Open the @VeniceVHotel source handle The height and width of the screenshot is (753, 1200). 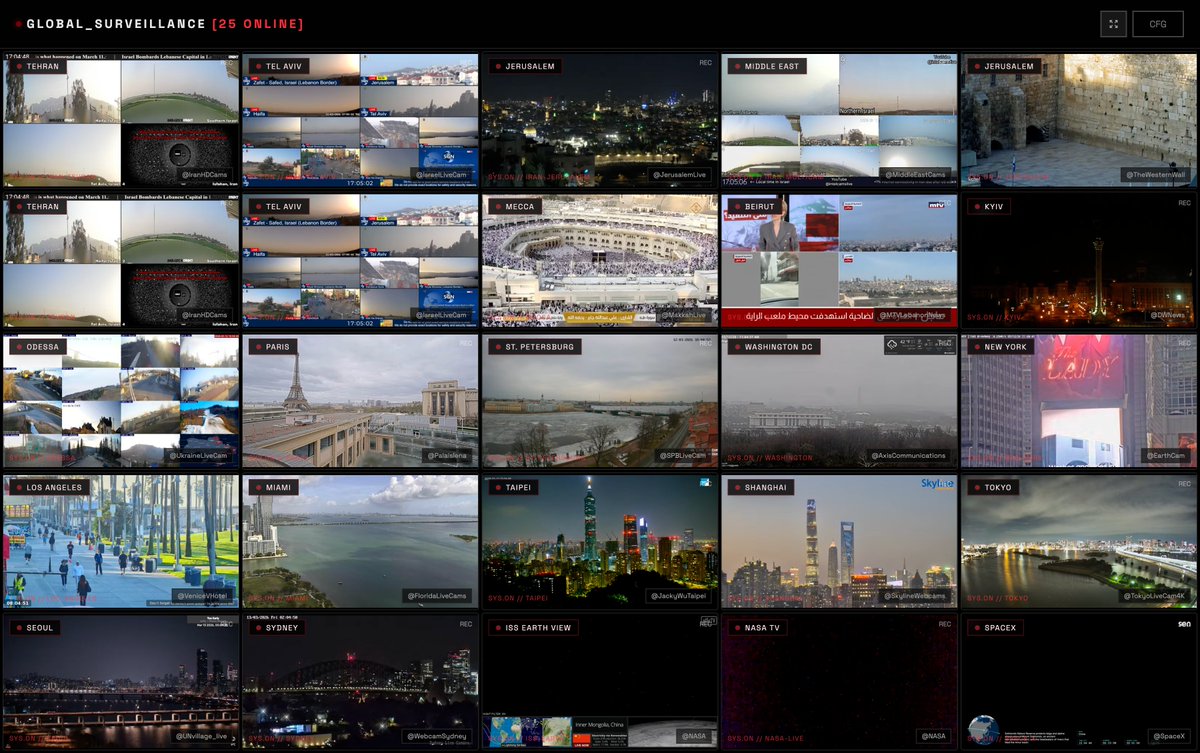[201, 595]
